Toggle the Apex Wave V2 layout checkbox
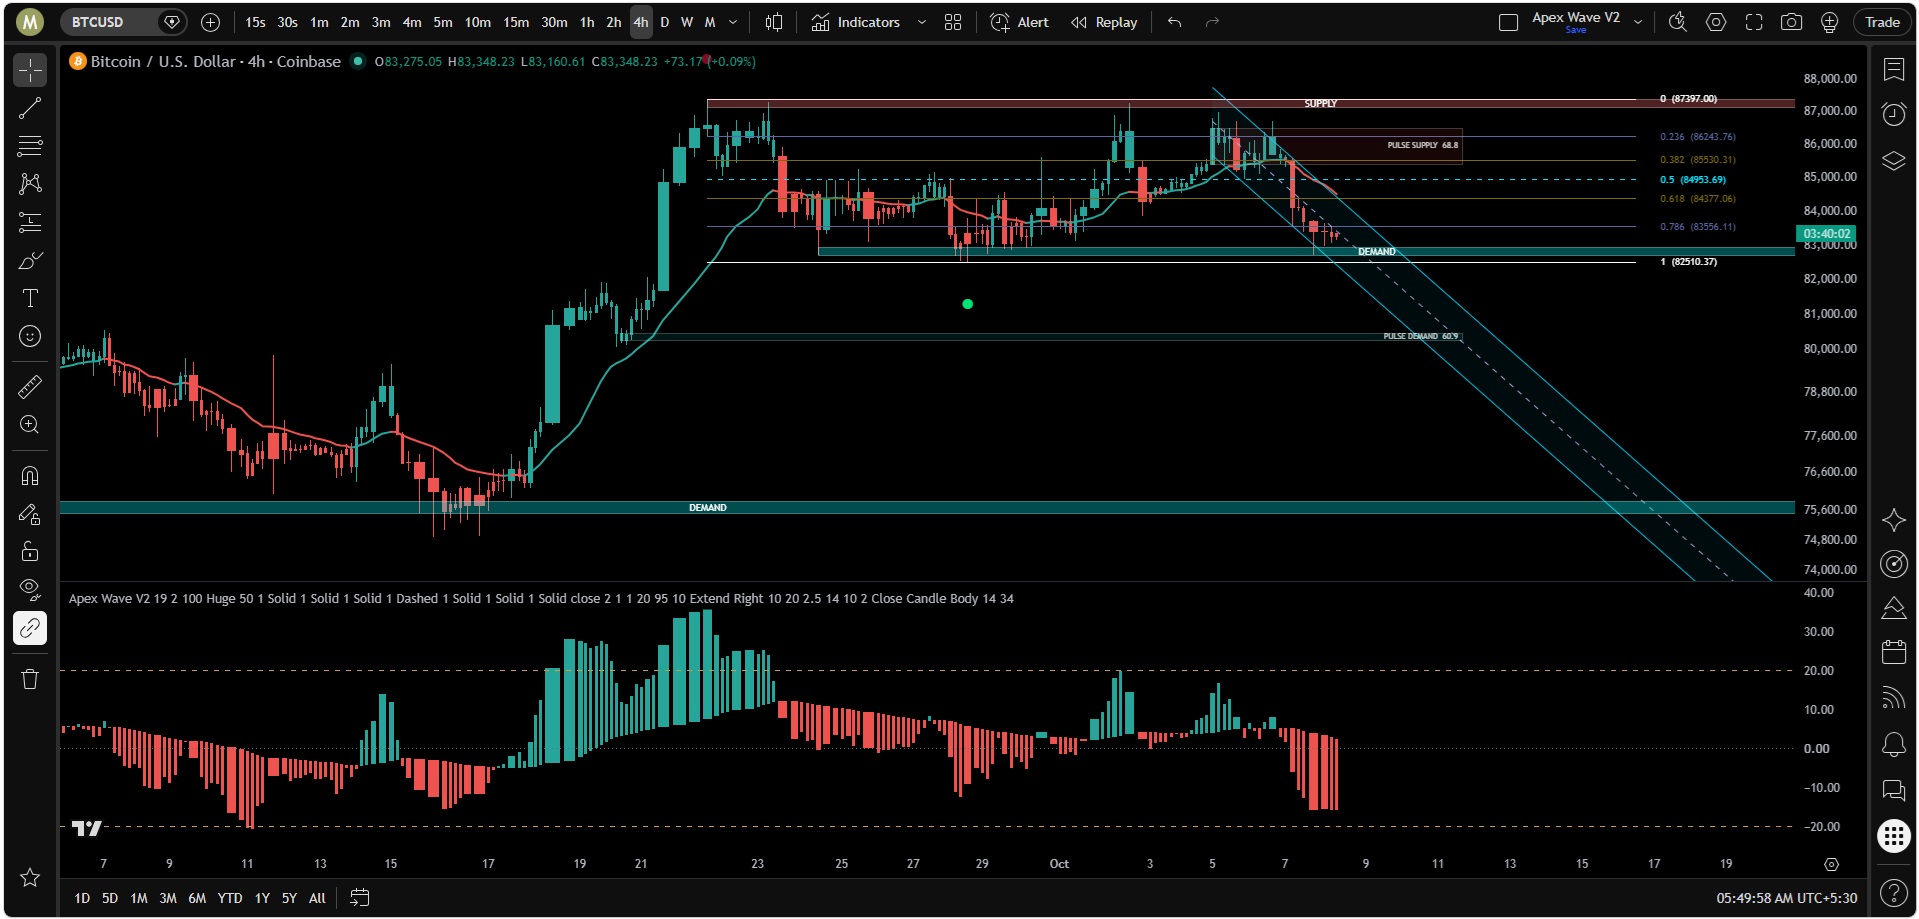 [1508, 22]
